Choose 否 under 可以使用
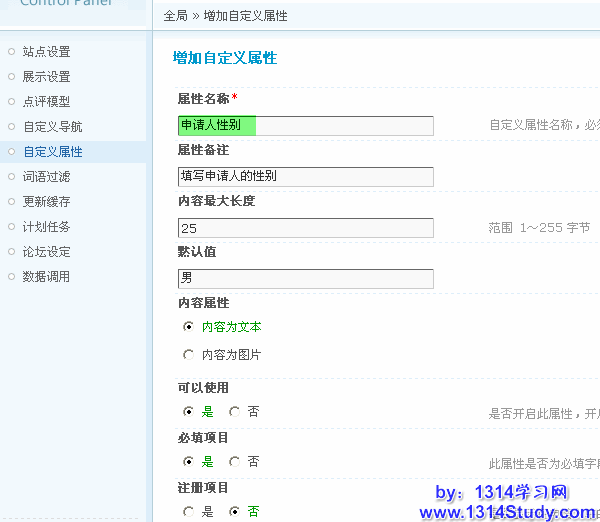The height and width of the screenshot is (522, 600). tap(234, 412)
